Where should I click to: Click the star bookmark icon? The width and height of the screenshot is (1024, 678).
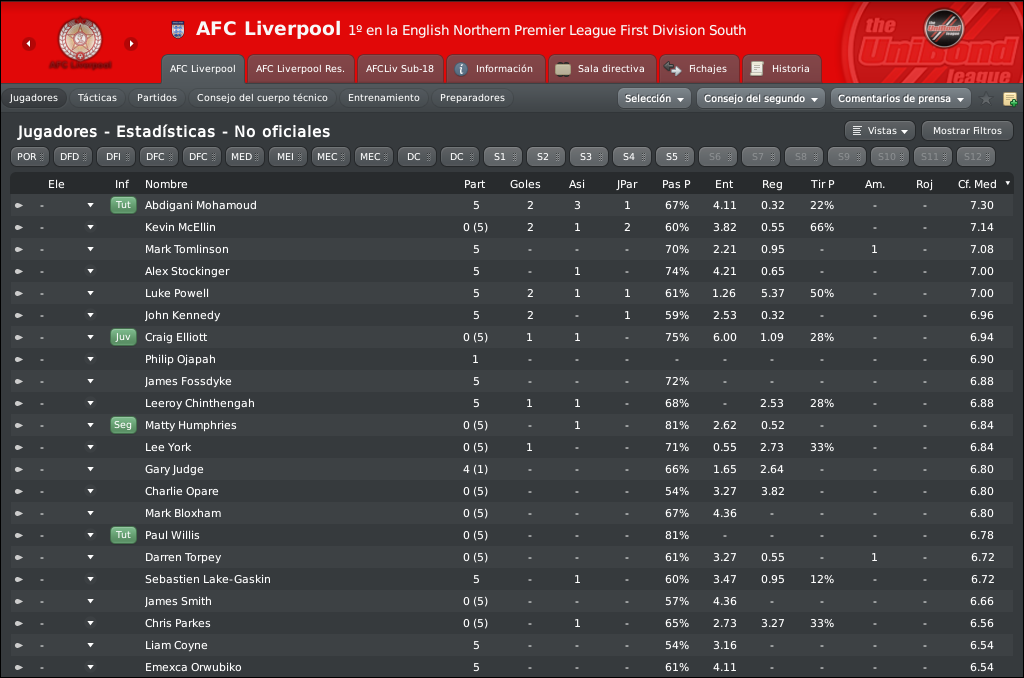point(986,98)
